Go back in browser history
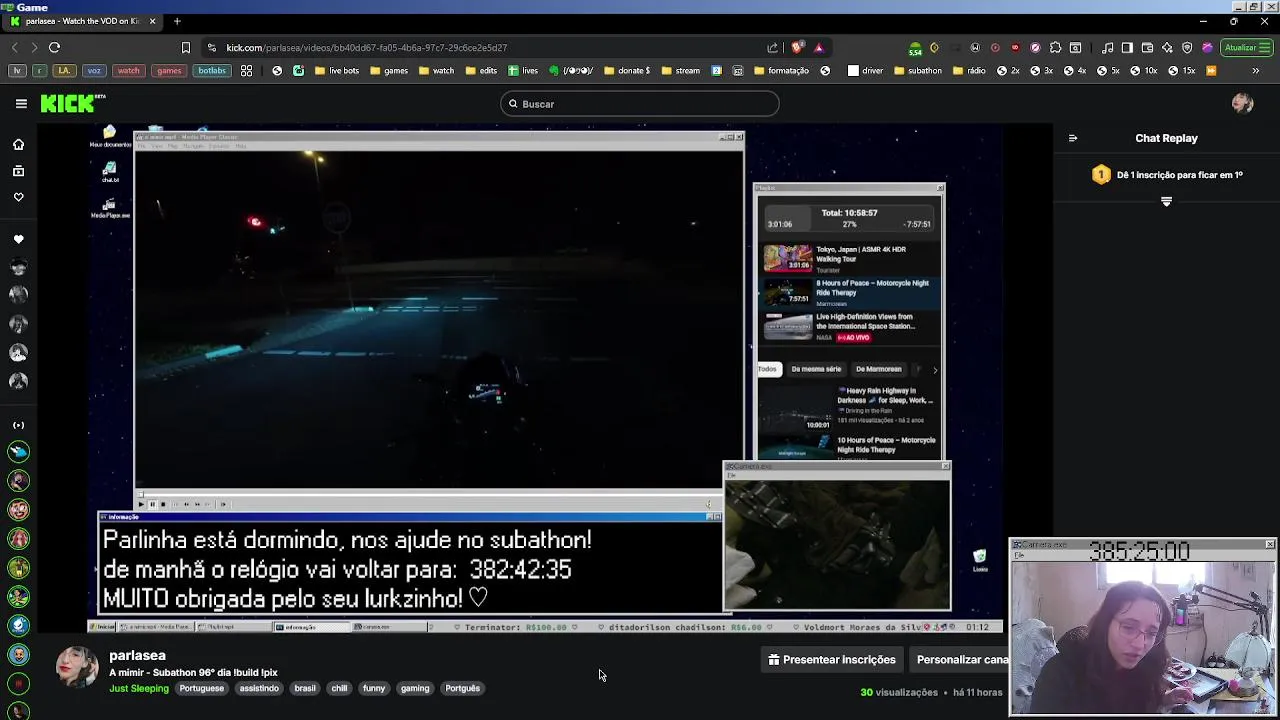The height and width of the screenshot is (720, 1280). [x=14, y=47]
